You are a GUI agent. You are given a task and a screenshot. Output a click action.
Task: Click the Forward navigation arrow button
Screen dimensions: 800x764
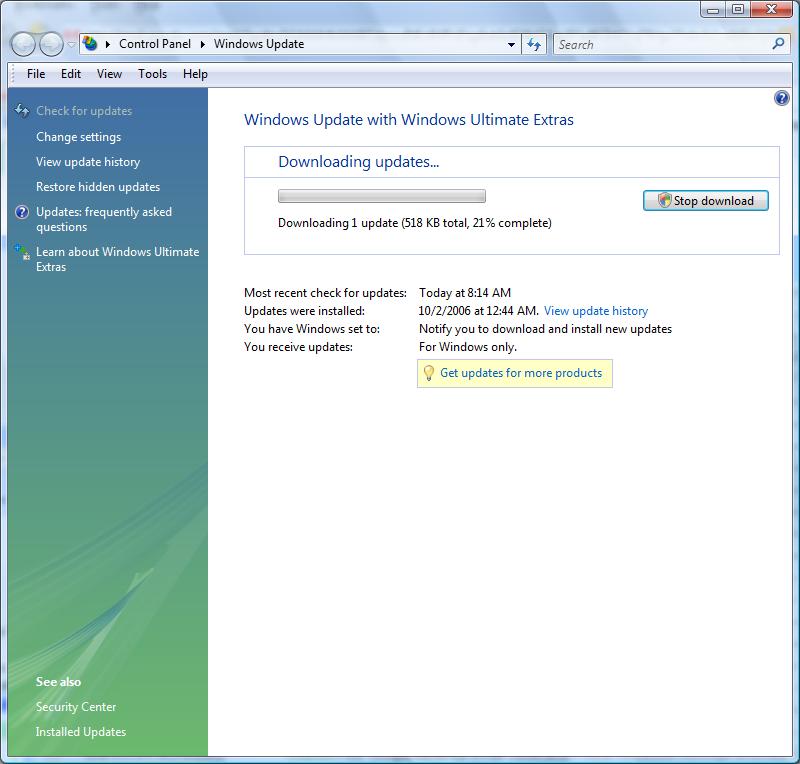pos(51,44)
